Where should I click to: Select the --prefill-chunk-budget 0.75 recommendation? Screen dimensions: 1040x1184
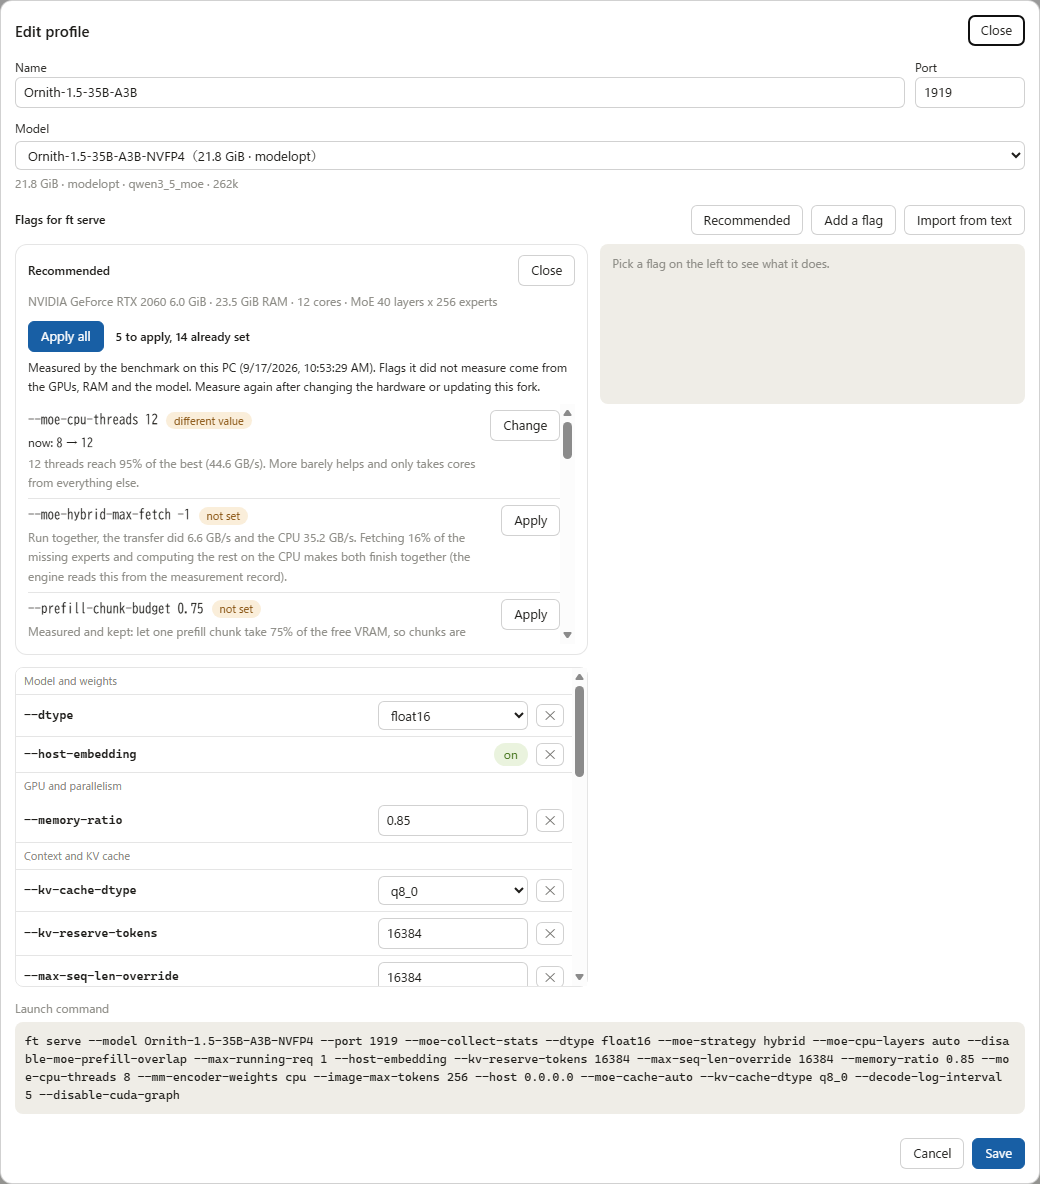(116, 609)
